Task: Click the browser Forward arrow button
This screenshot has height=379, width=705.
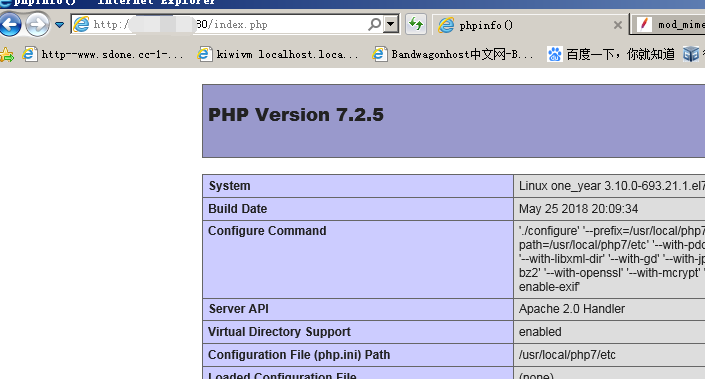Action: (37, 24)
